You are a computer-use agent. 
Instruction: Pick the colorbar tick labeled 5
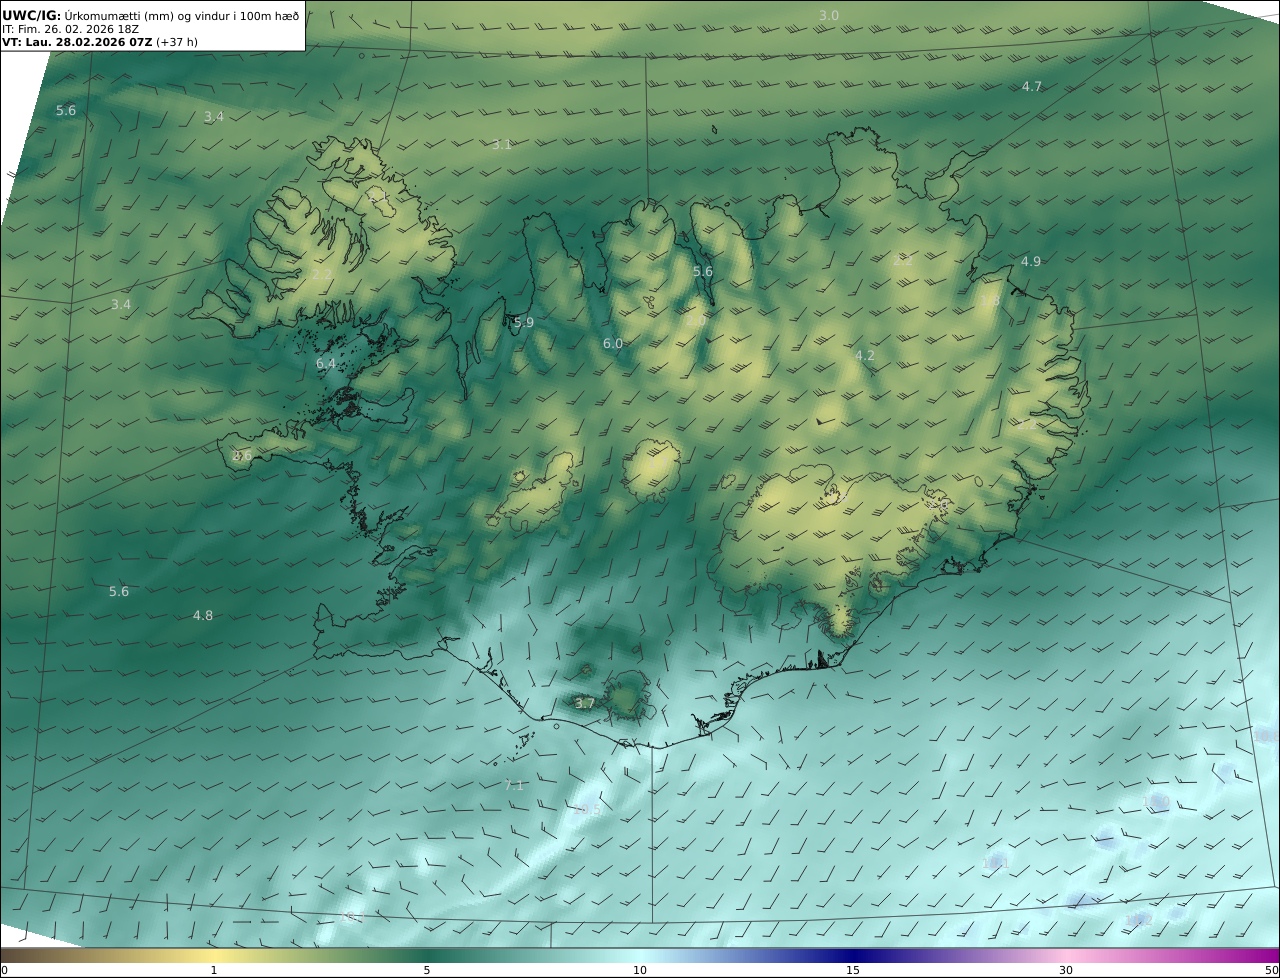pyautogui.click(x=427, y=970)
